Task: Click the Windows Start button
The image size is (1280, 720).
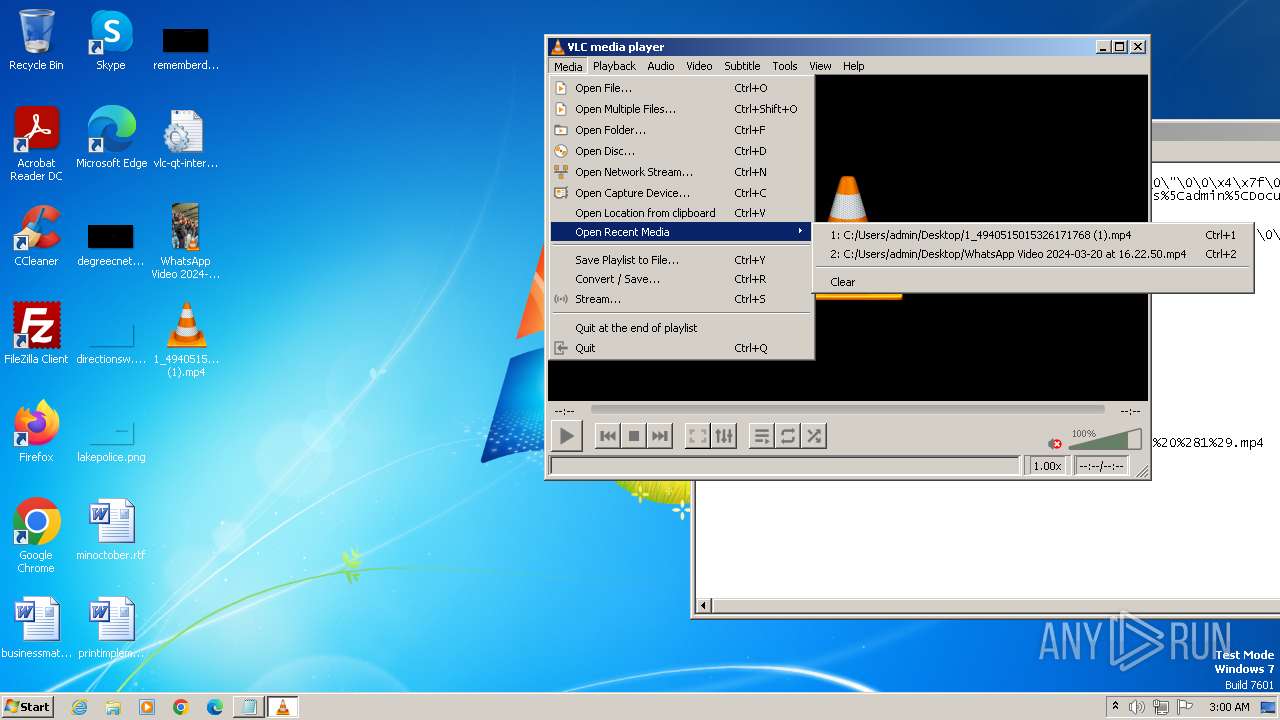Action: click(x=27, y=707)
